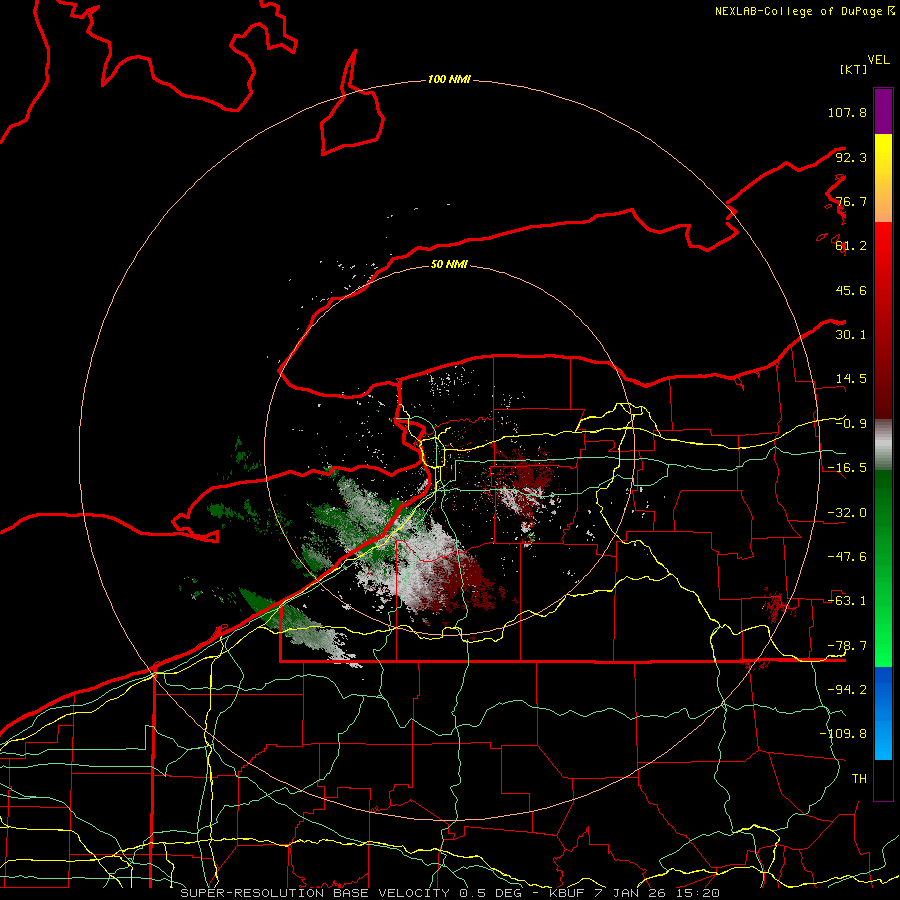Click the -0.9 velocity scale value

(851, 424)
